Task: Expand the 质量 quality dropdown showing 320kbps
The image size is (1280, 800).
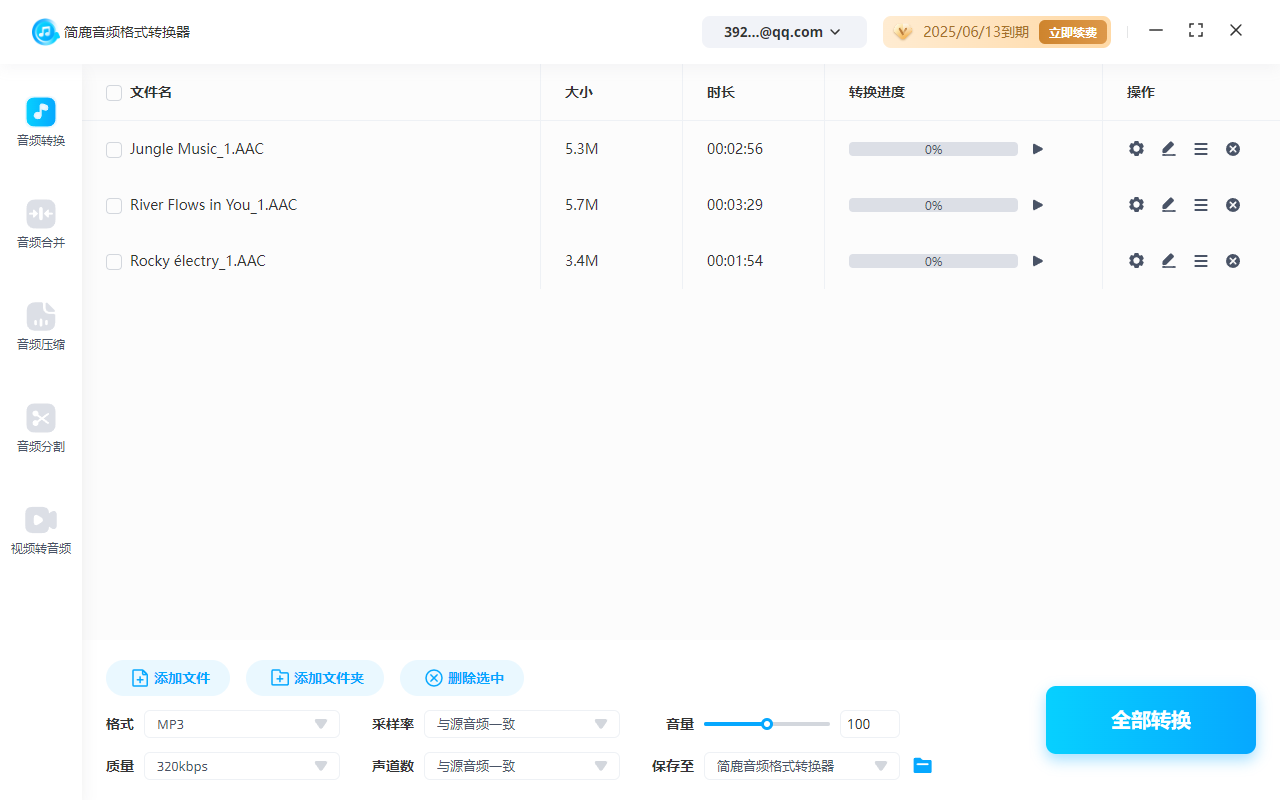Action: [241, 765]
